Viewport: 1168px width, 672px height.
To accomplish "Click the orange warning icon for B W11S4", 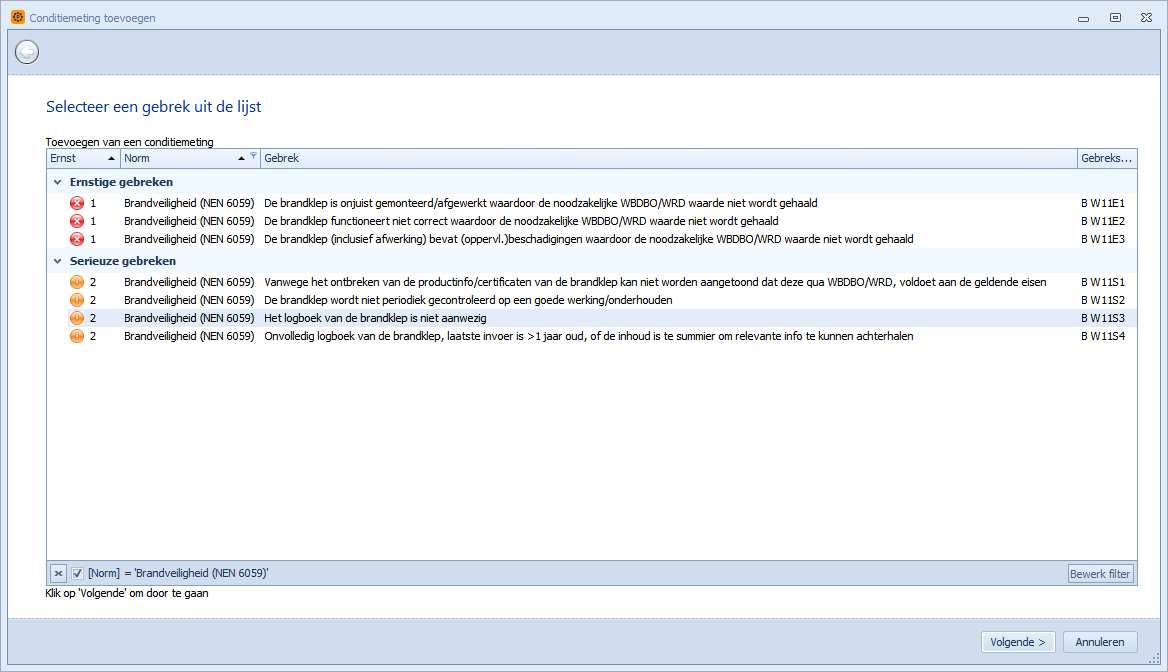I will click(77, 336).
